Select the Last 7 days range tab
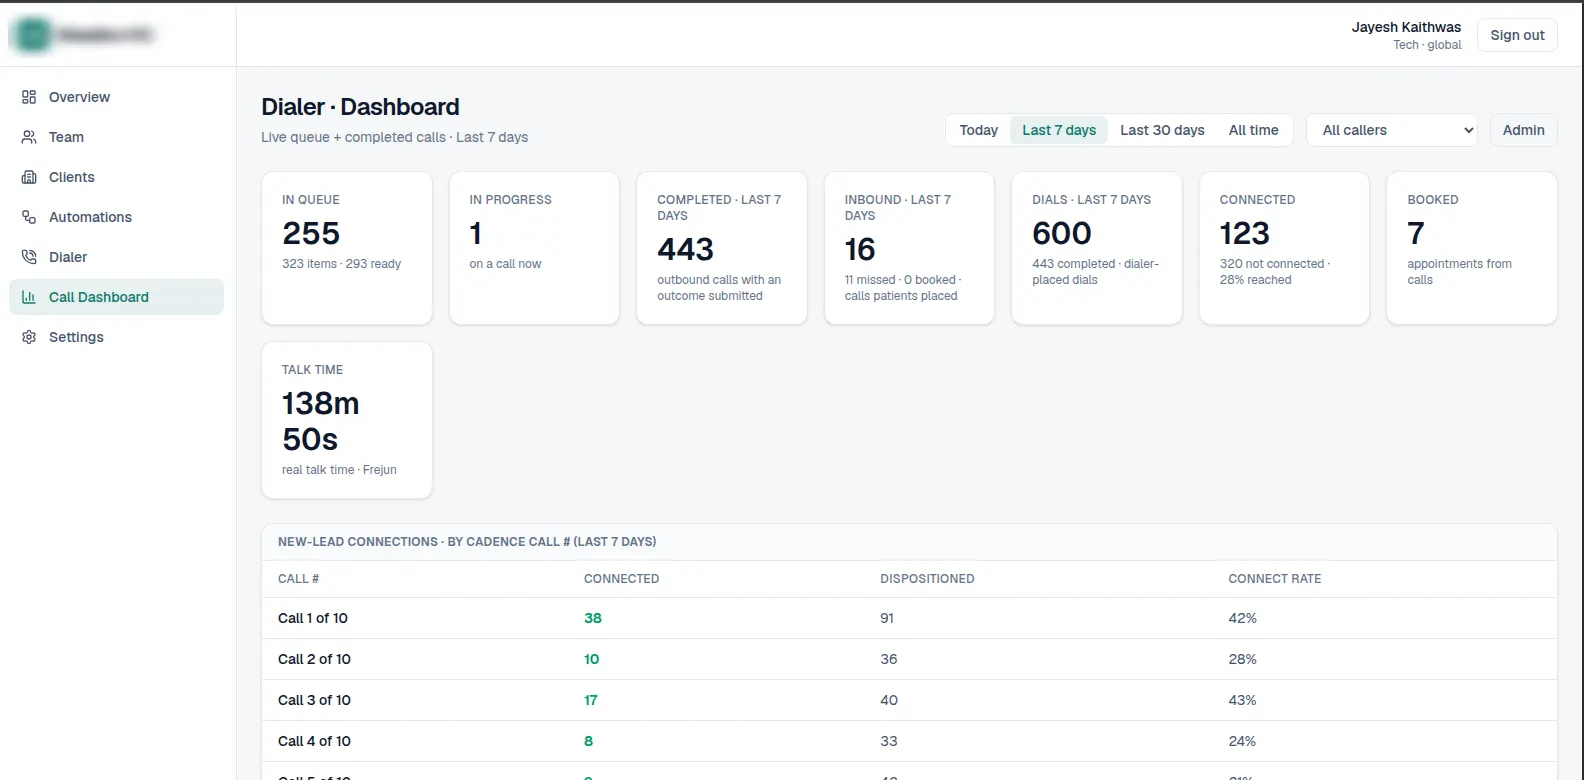The height and width of the screenshot is (780, 1584). pyautogui.click(x=1059, y=130)
